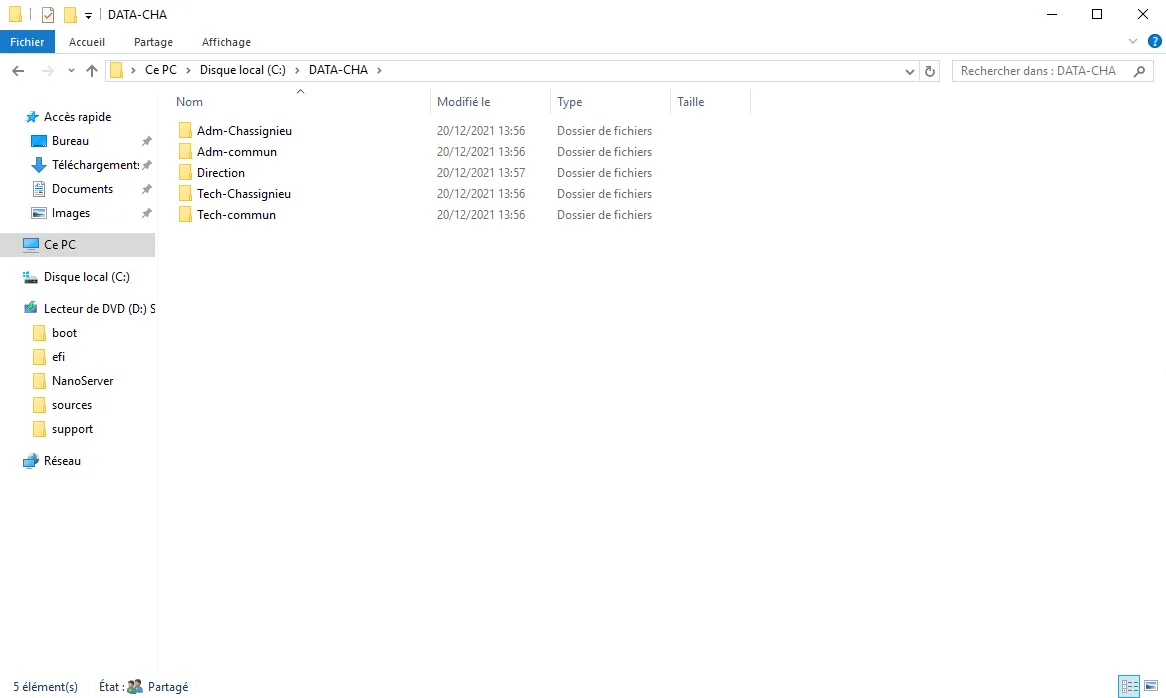1166x698 pixels.
Task: Click Properties icon in quick access toolbar
Action: [x=48, y=15]
